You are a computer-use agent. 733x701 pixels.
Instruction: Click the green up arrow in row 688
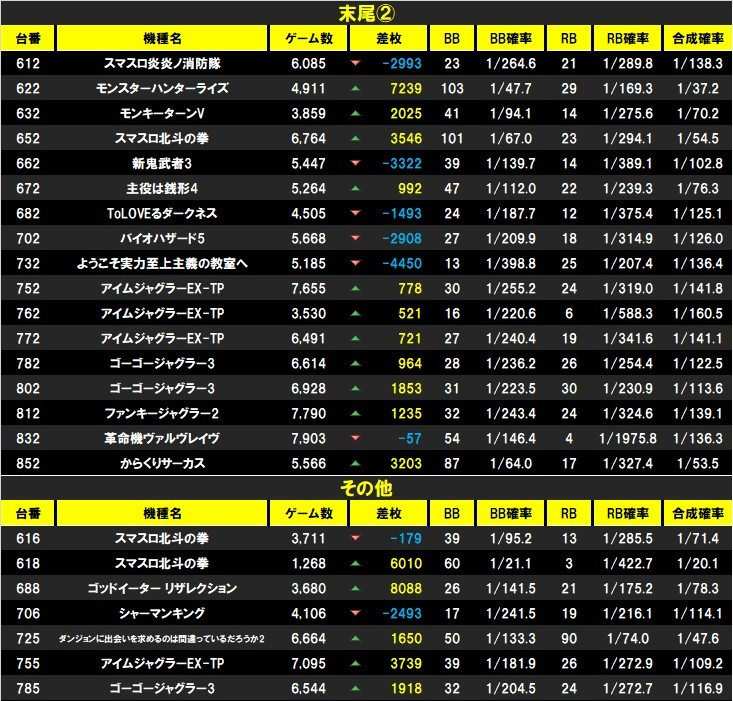tap(355, 588)
